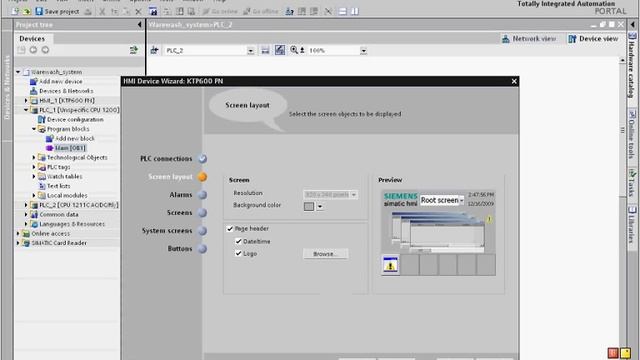The height and width of the screenshot is (360, 640).
Task: Expand the PLC_2 node arrow
Action: (26, 205)
